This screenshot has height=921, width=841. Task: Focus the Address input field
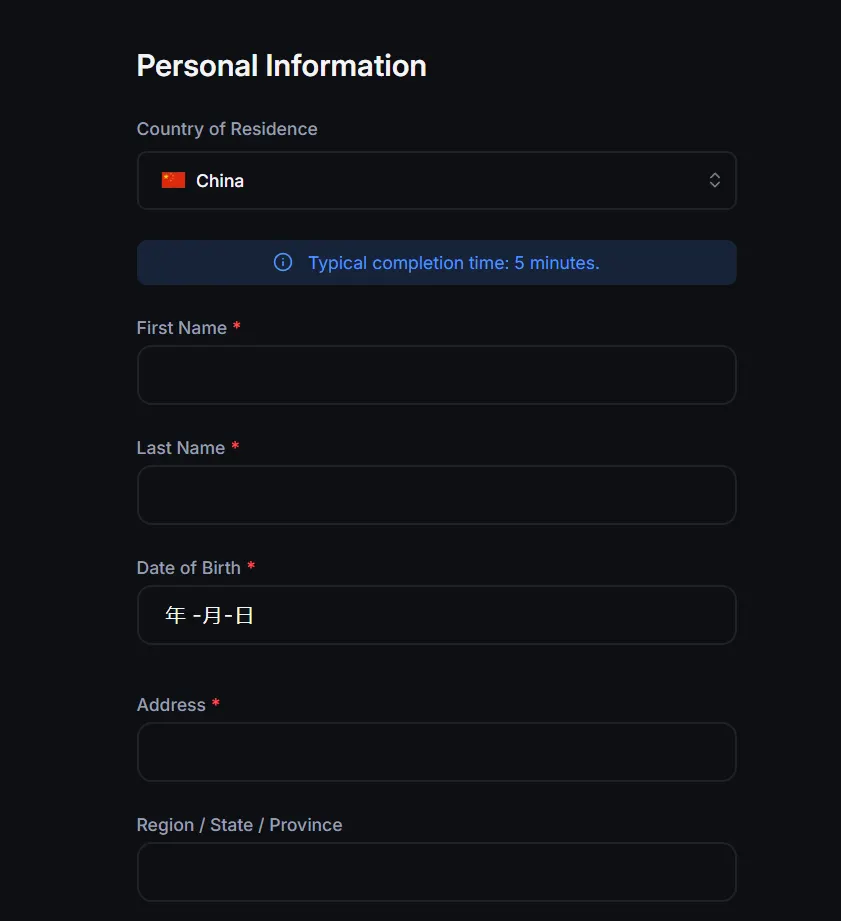pyautogui.click(x=436, y=752)
